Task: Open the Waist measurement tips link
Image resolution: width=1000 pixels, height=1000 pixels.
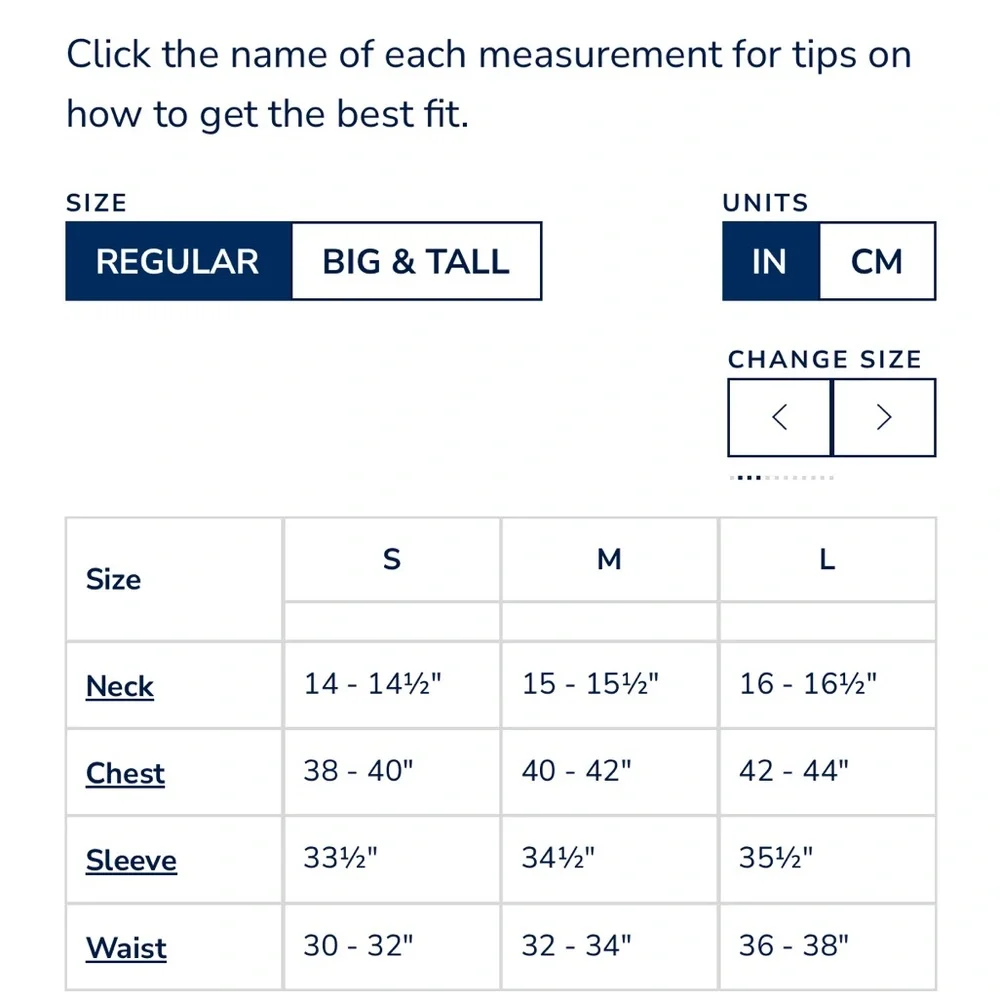Action: pyautogui.click(x=126, y=948)
